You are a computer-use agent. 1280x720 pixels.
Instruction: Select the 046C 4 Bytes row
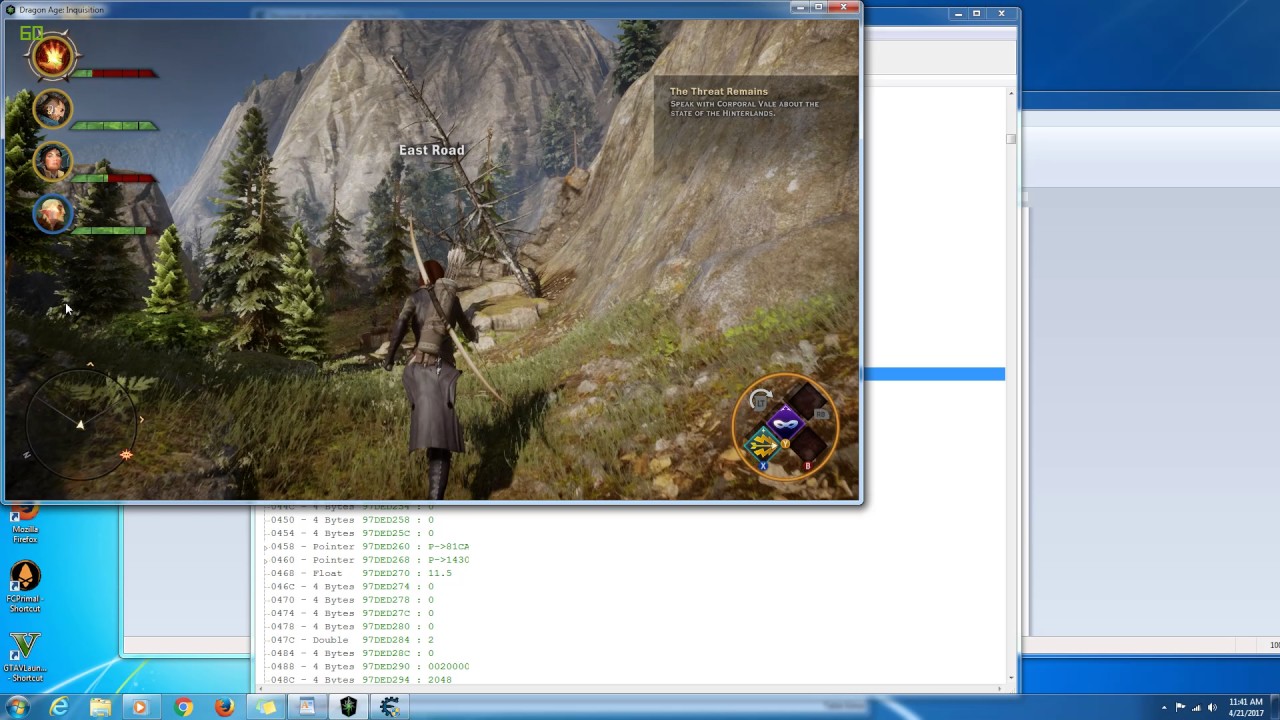click(352, 587)
